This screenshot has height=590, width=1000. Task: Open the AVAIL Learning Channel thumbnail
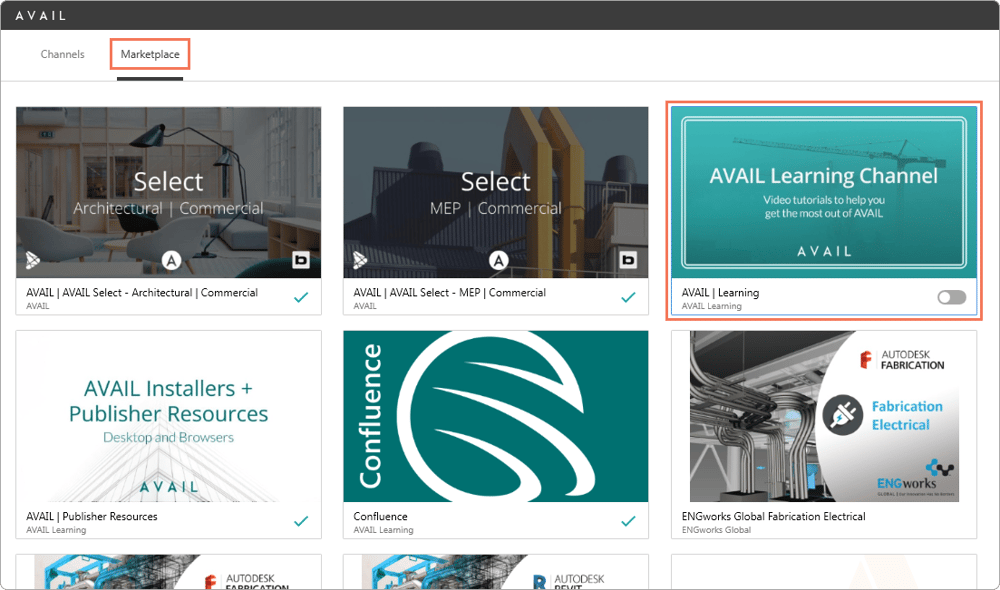pos(824,192)
